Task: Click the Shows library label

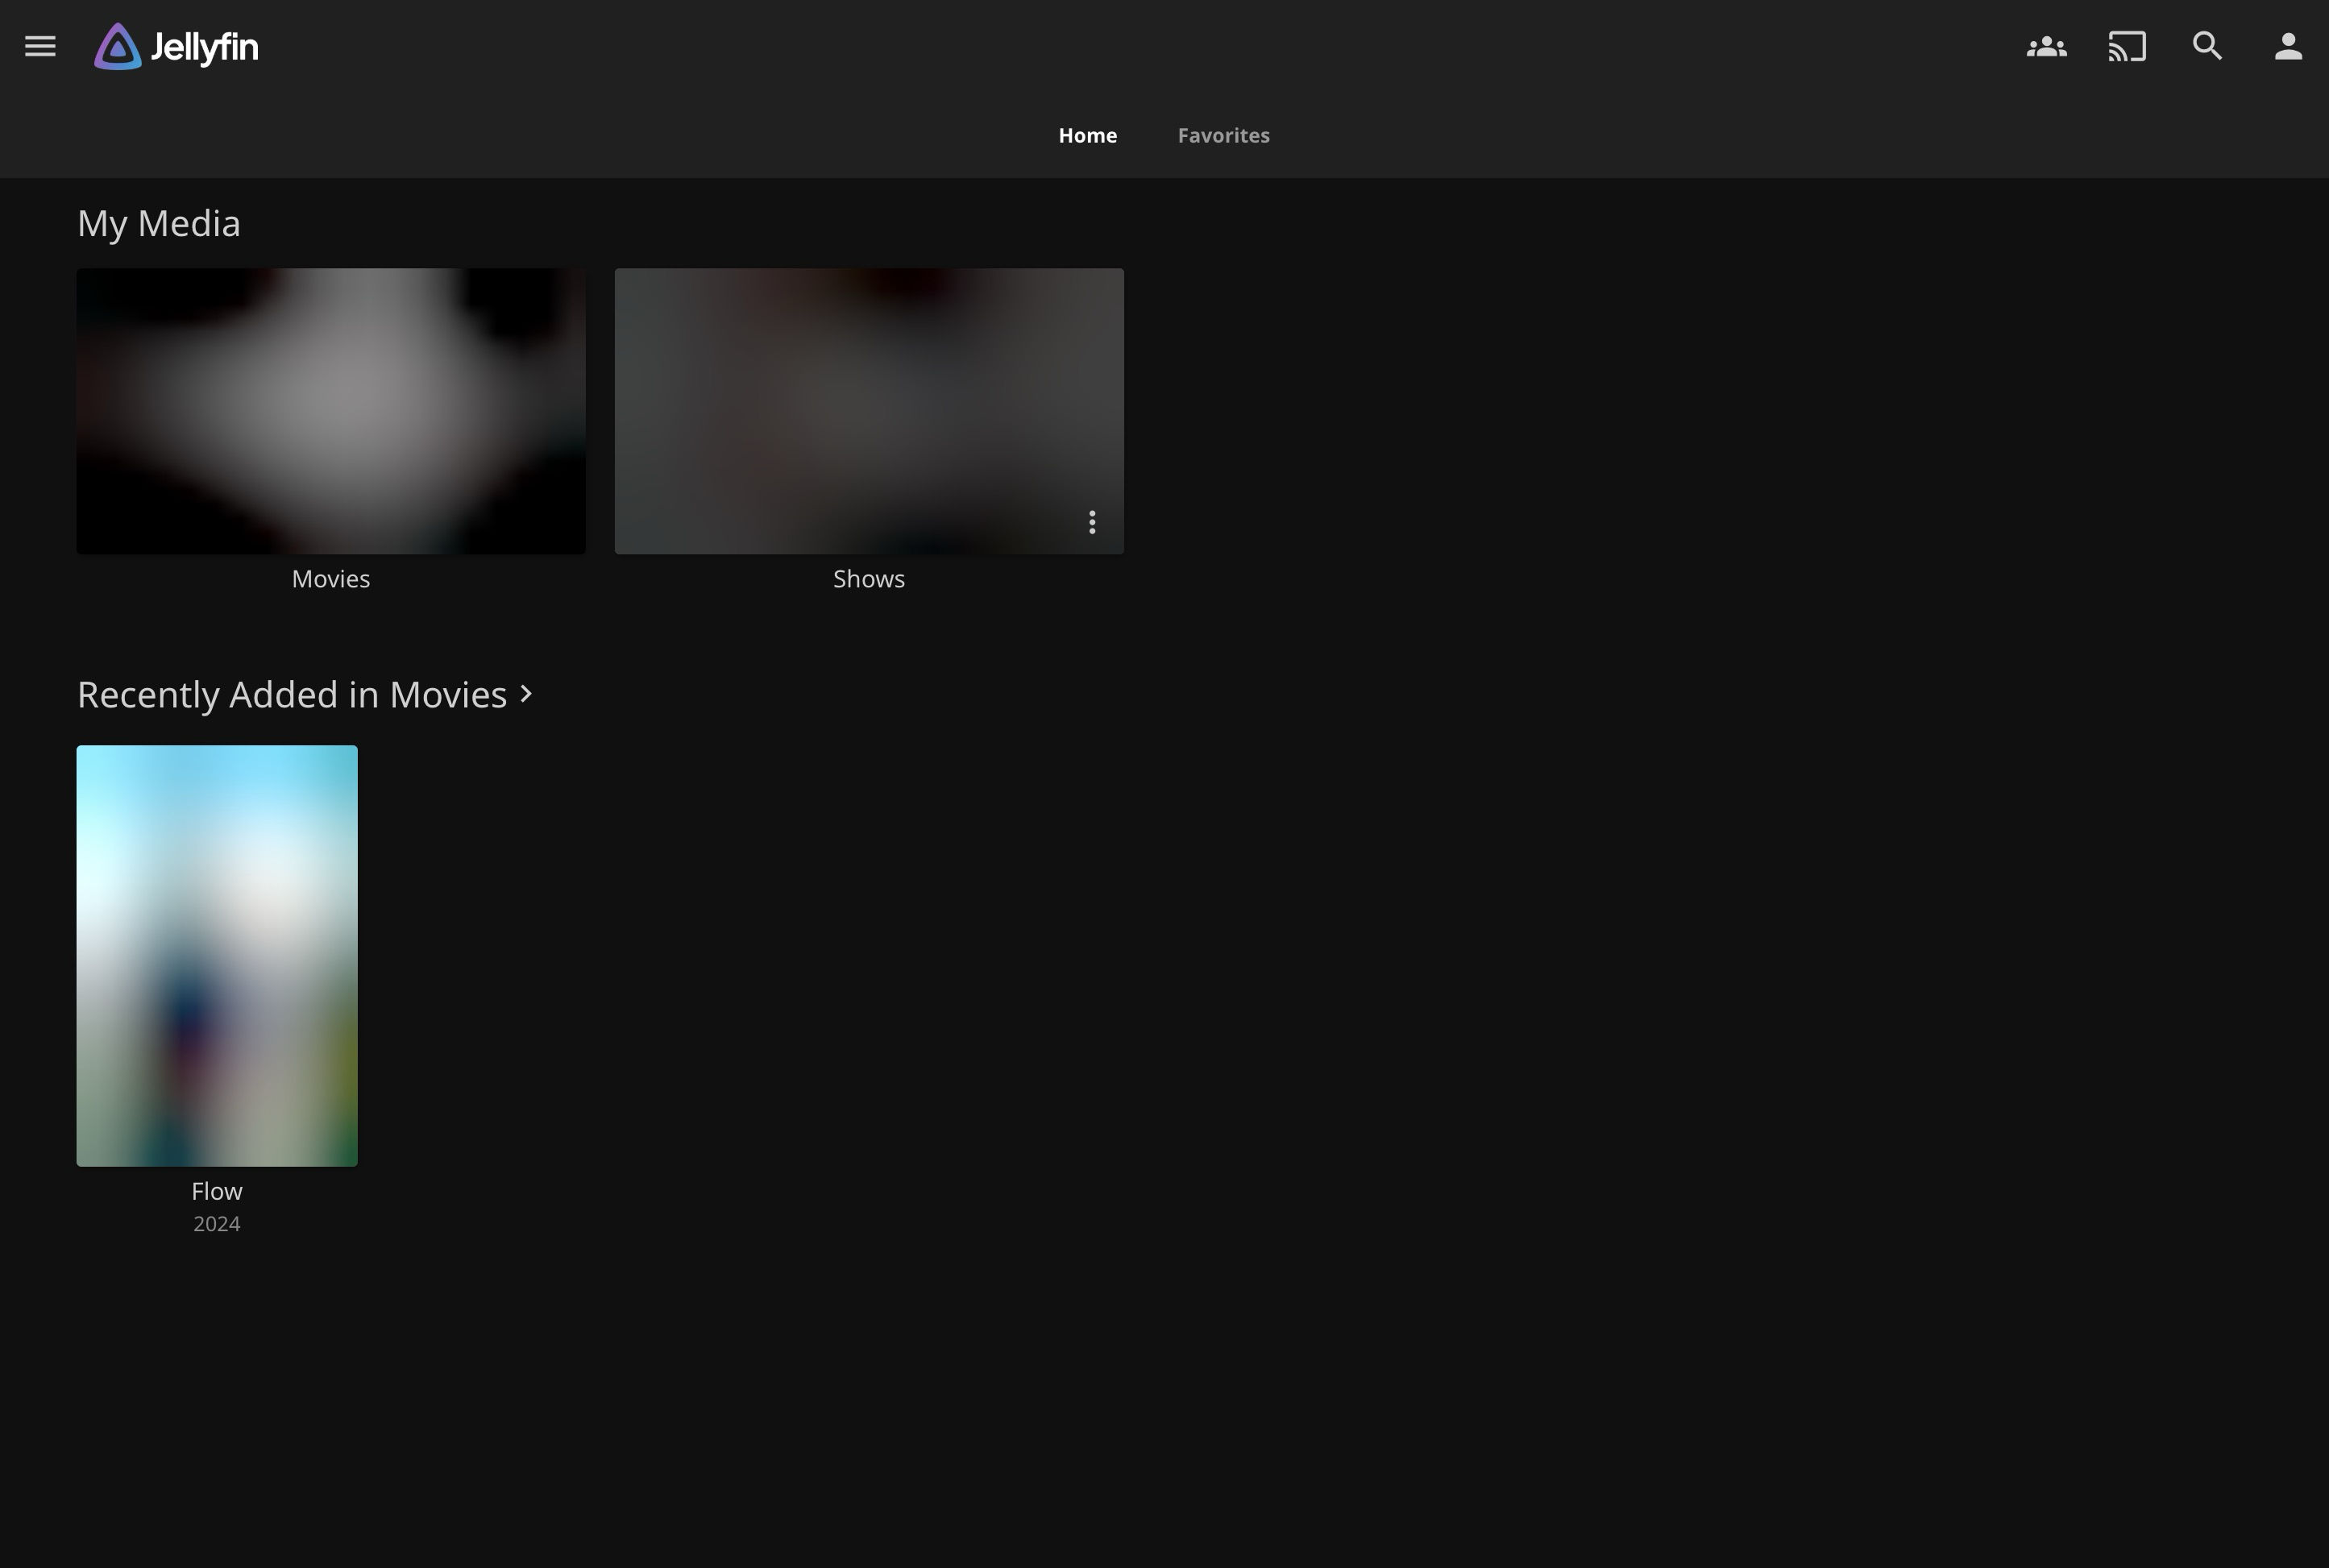Action: pyautogui.click(x=867, y=578)
